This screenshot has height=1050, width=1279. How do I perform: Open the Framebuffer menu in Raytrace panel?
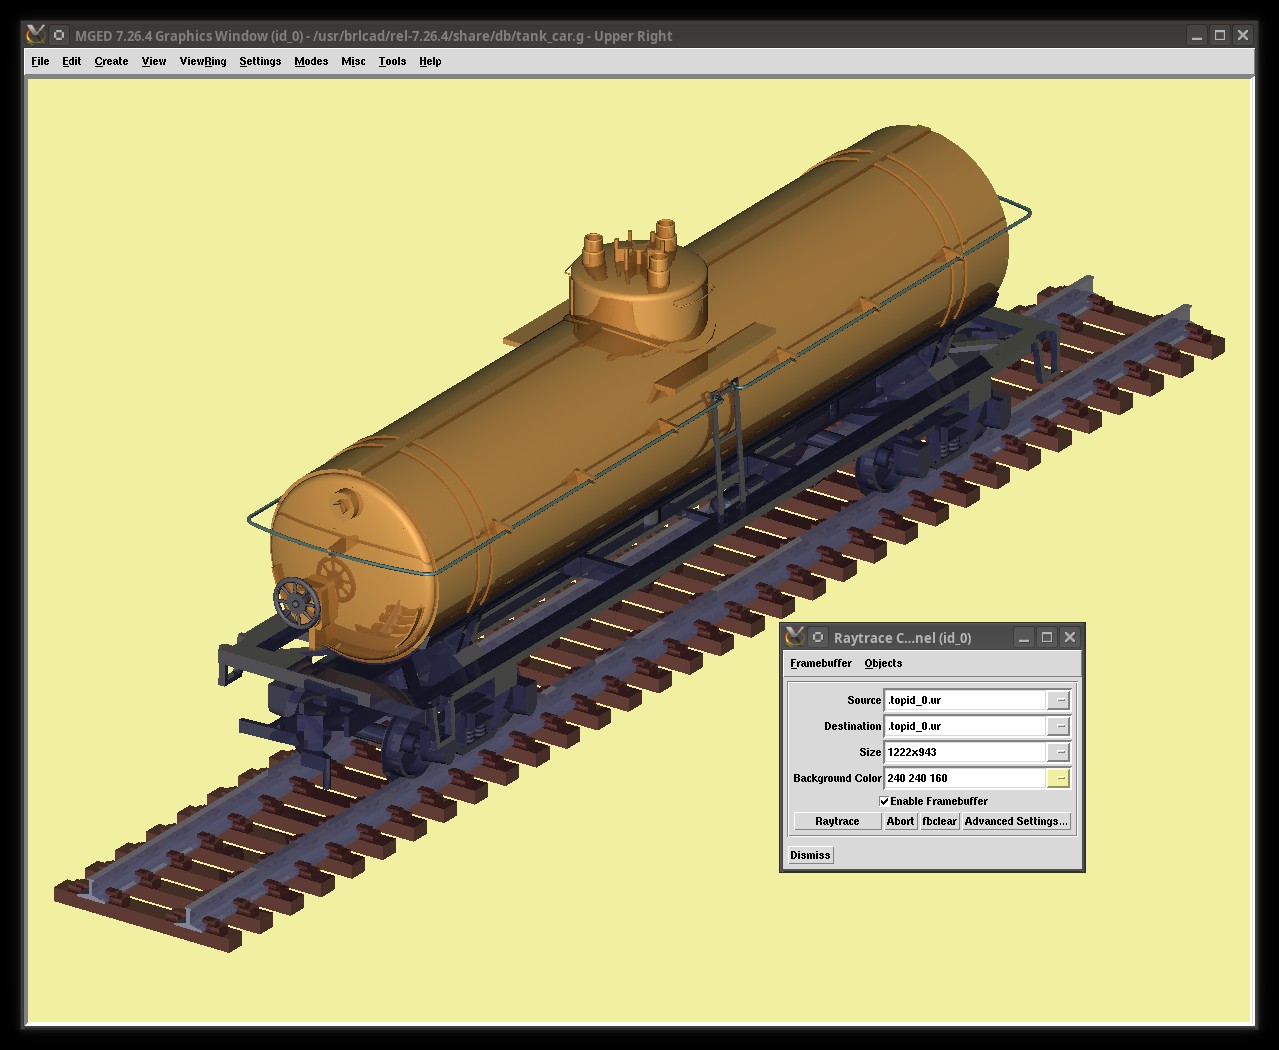820,663
